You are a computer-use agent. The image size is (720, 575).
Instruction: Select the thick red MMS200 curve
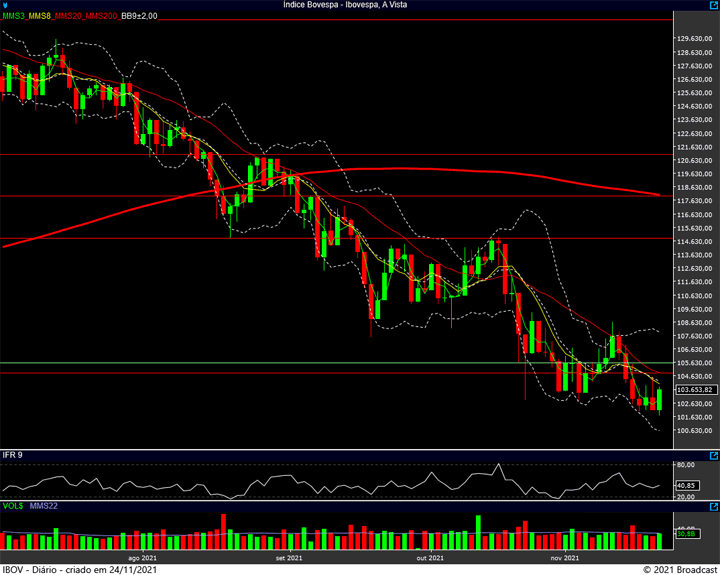400,169
